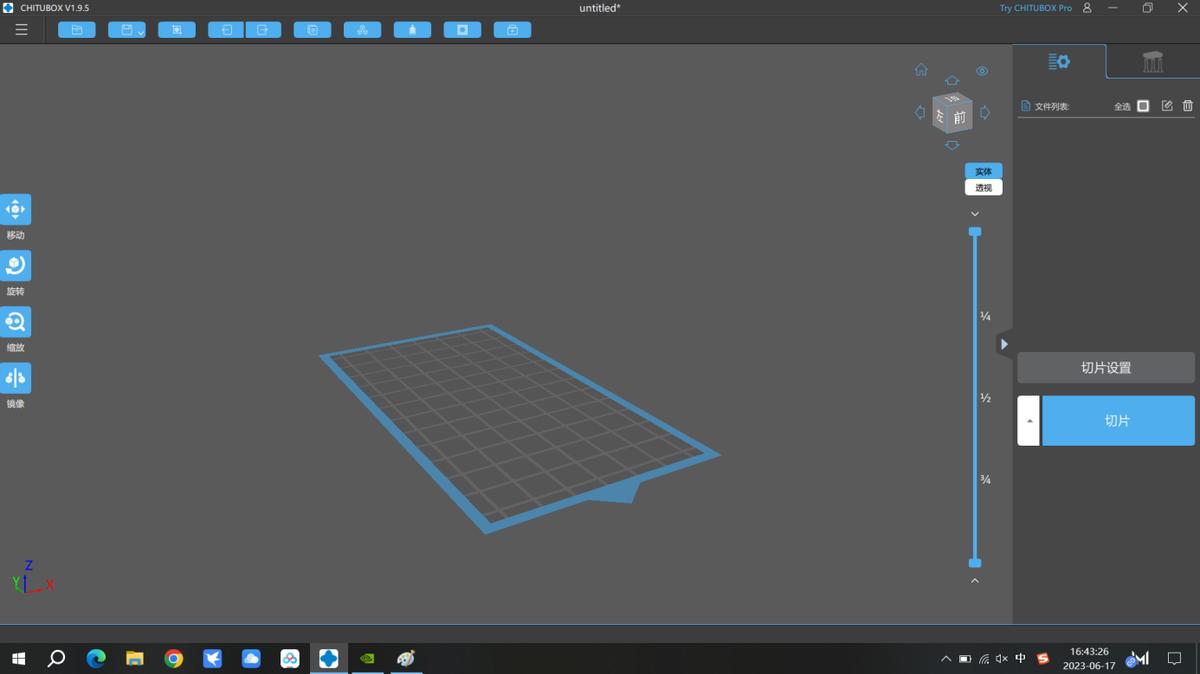Image resolution: width=1200 pixels, height=674 pixels.
Task: Click the network sending toolbar icon
Action: point(362,29)
